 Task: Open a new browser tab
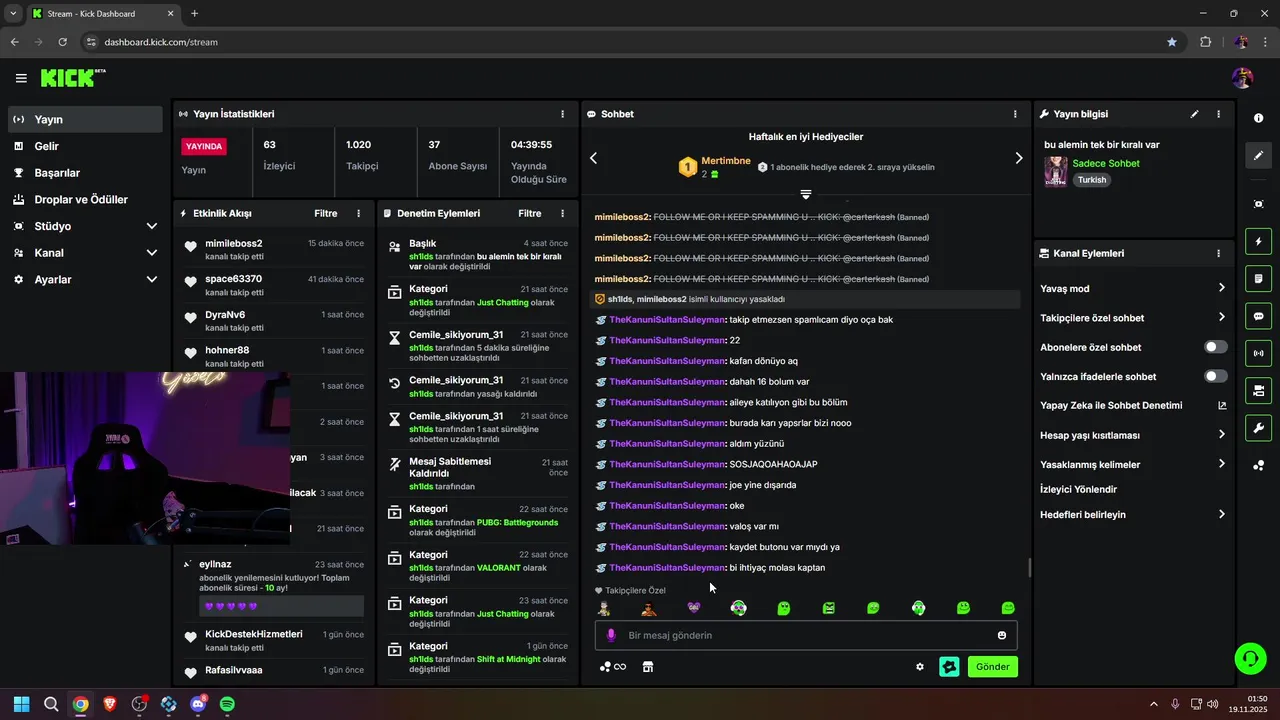click(194, 14)
